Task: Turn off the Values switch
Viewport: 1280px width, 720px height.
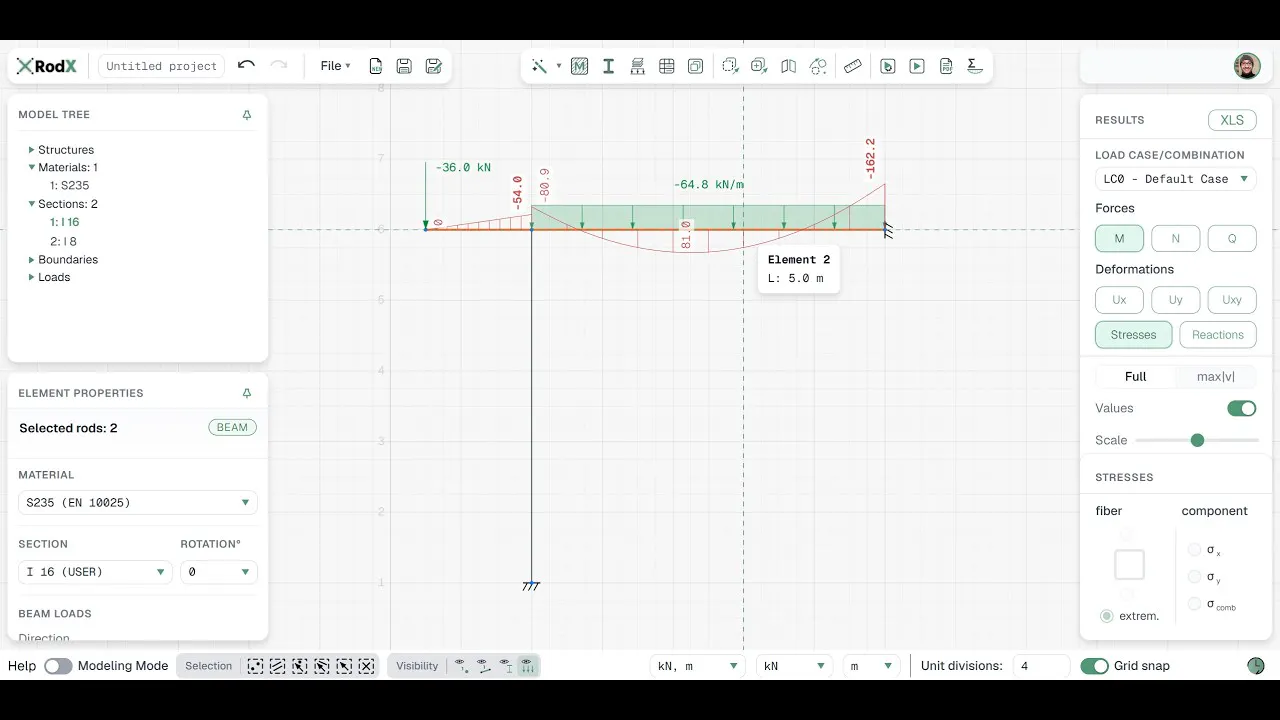Action: (x=1242, y=408)
